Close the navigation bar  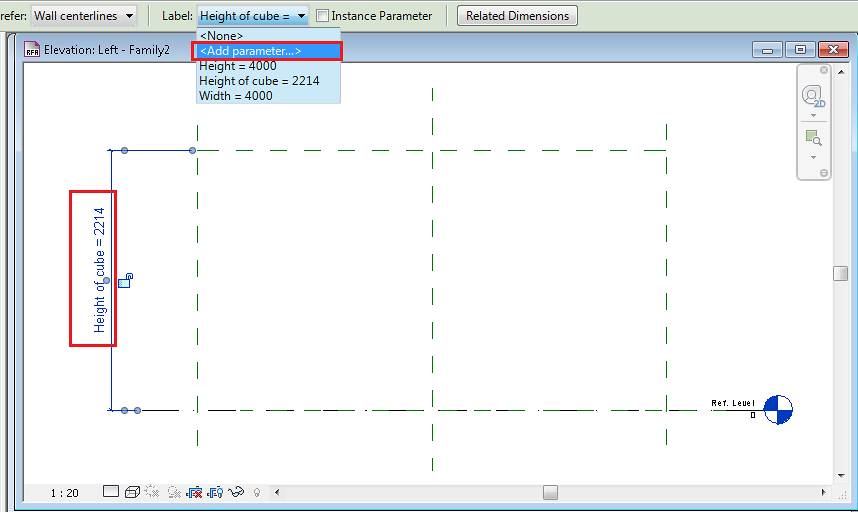[x=824, y=70]
